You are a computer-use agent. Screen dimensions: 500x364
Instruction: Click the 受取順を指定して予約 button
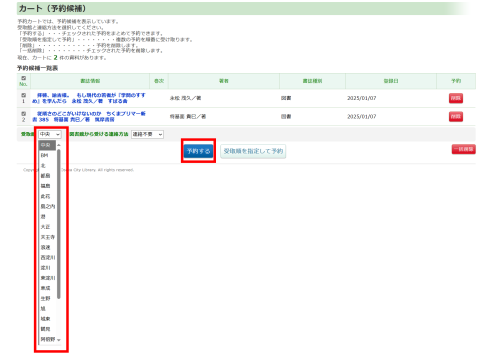253,151
